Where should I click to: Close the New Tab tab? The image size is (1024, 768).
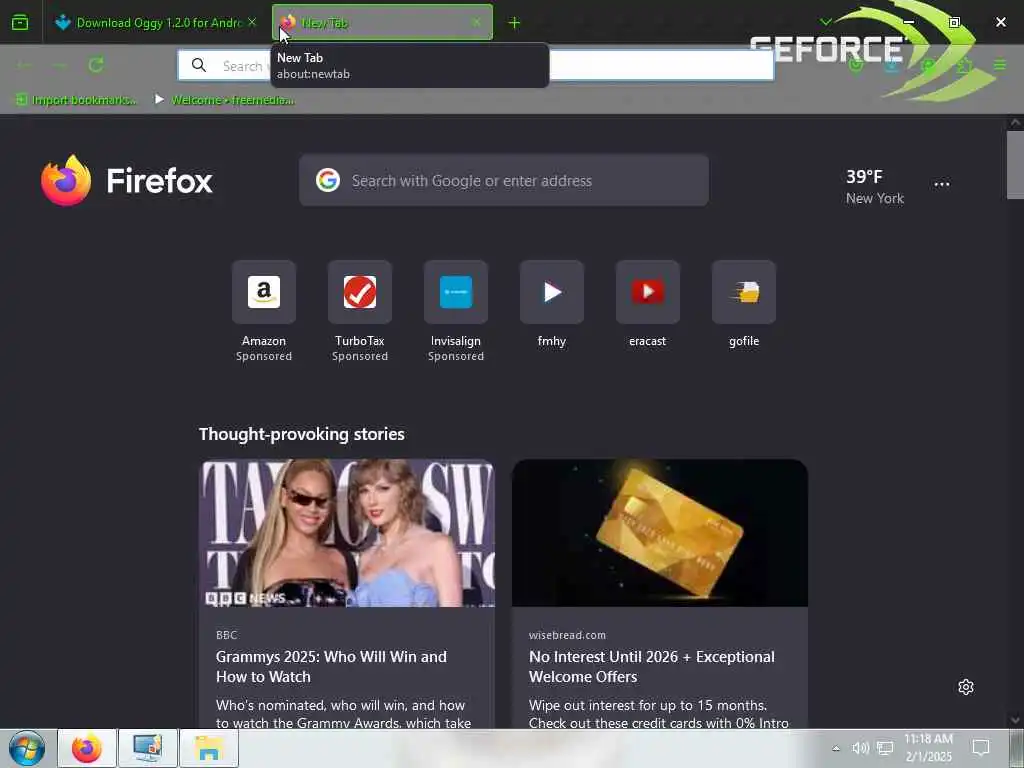(x=477, y=22)
